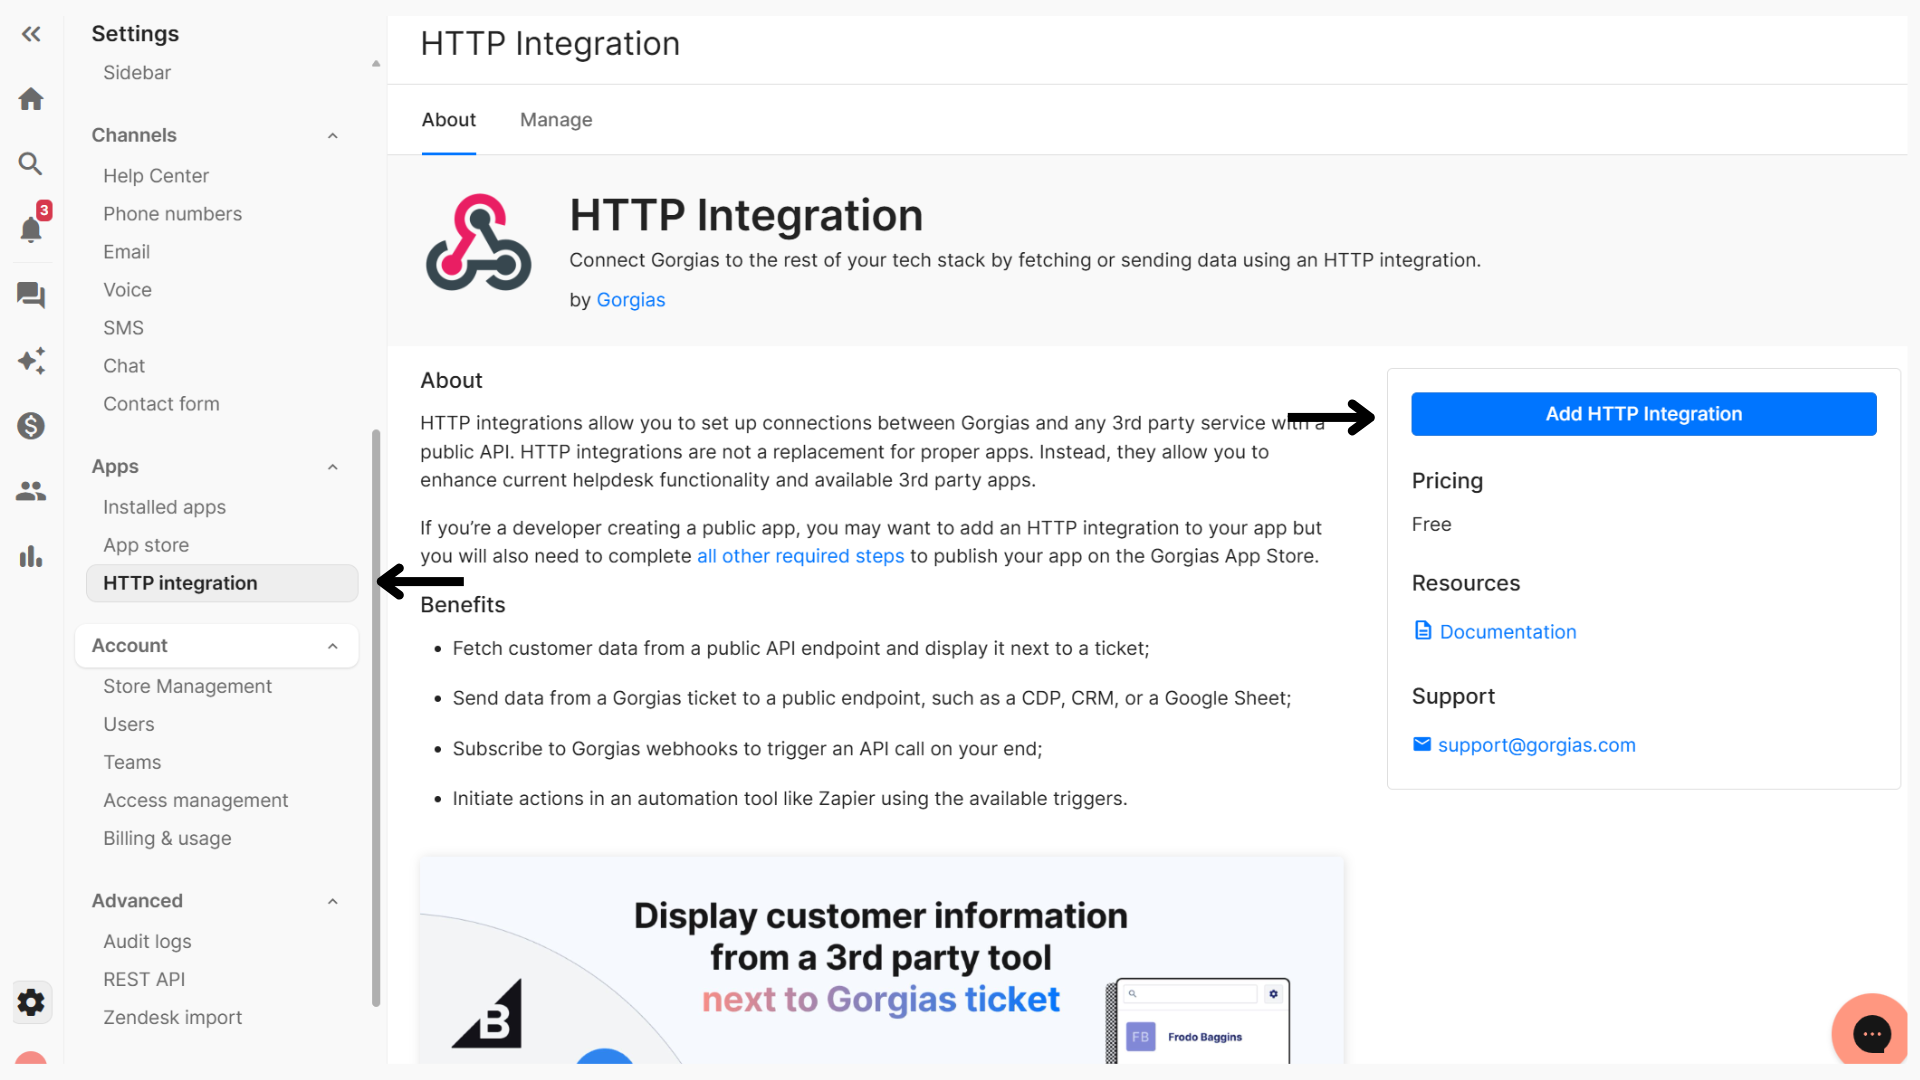The height and width of the screenshot is (1080, 1920).
Task: Open the Documentation resource link
Action: pos(1507,632)
